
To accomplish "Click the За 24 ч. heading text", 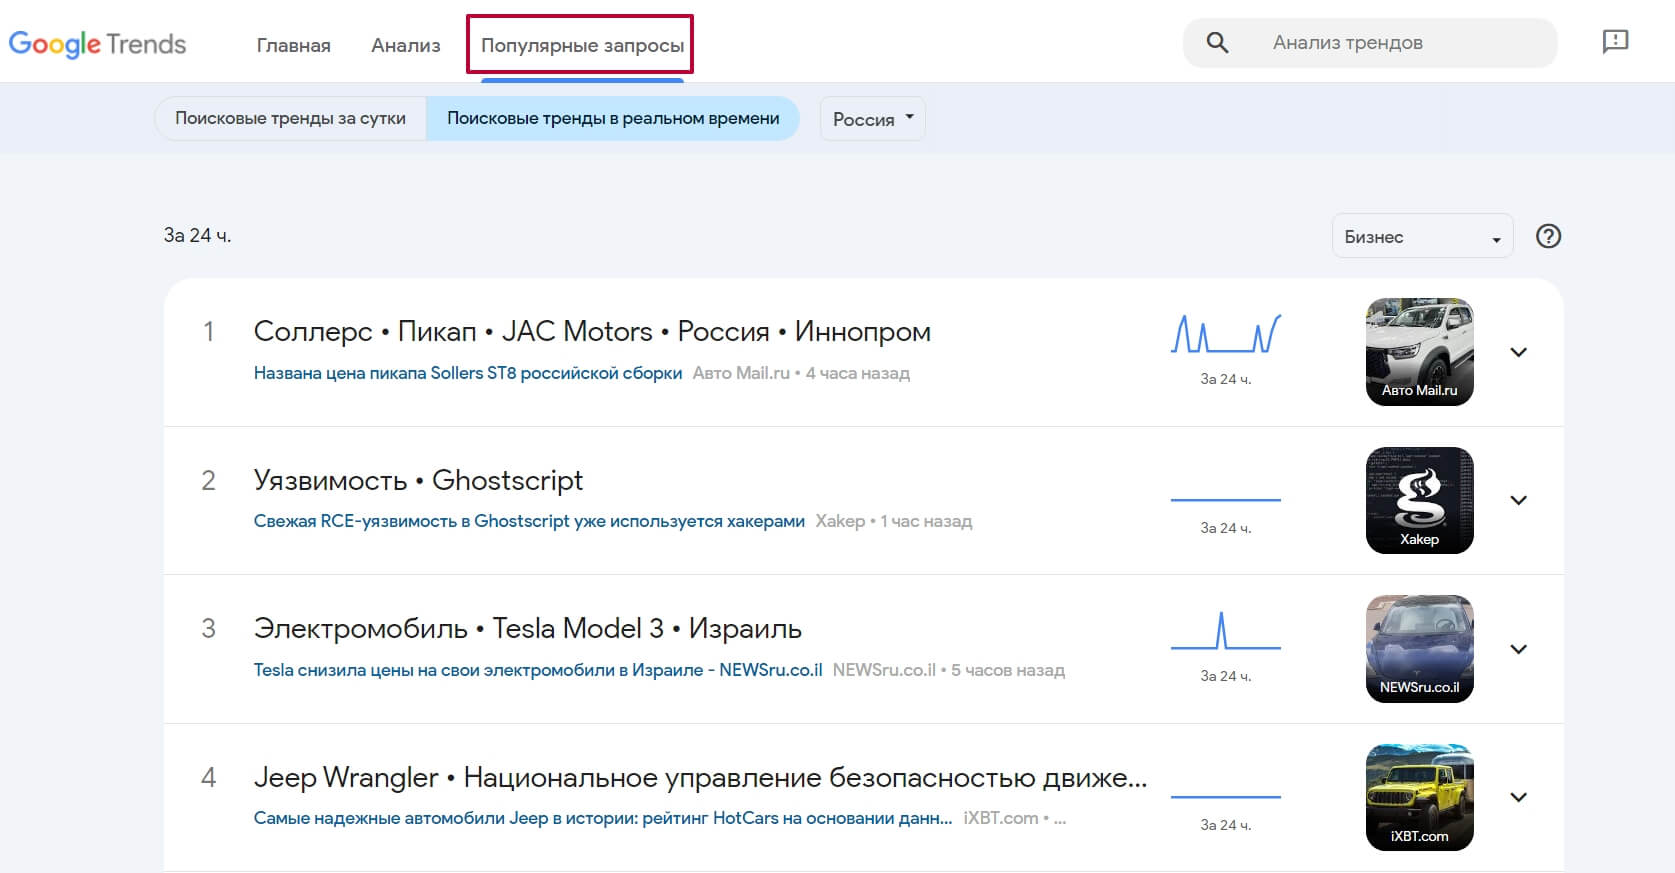I will pos(197,236).
